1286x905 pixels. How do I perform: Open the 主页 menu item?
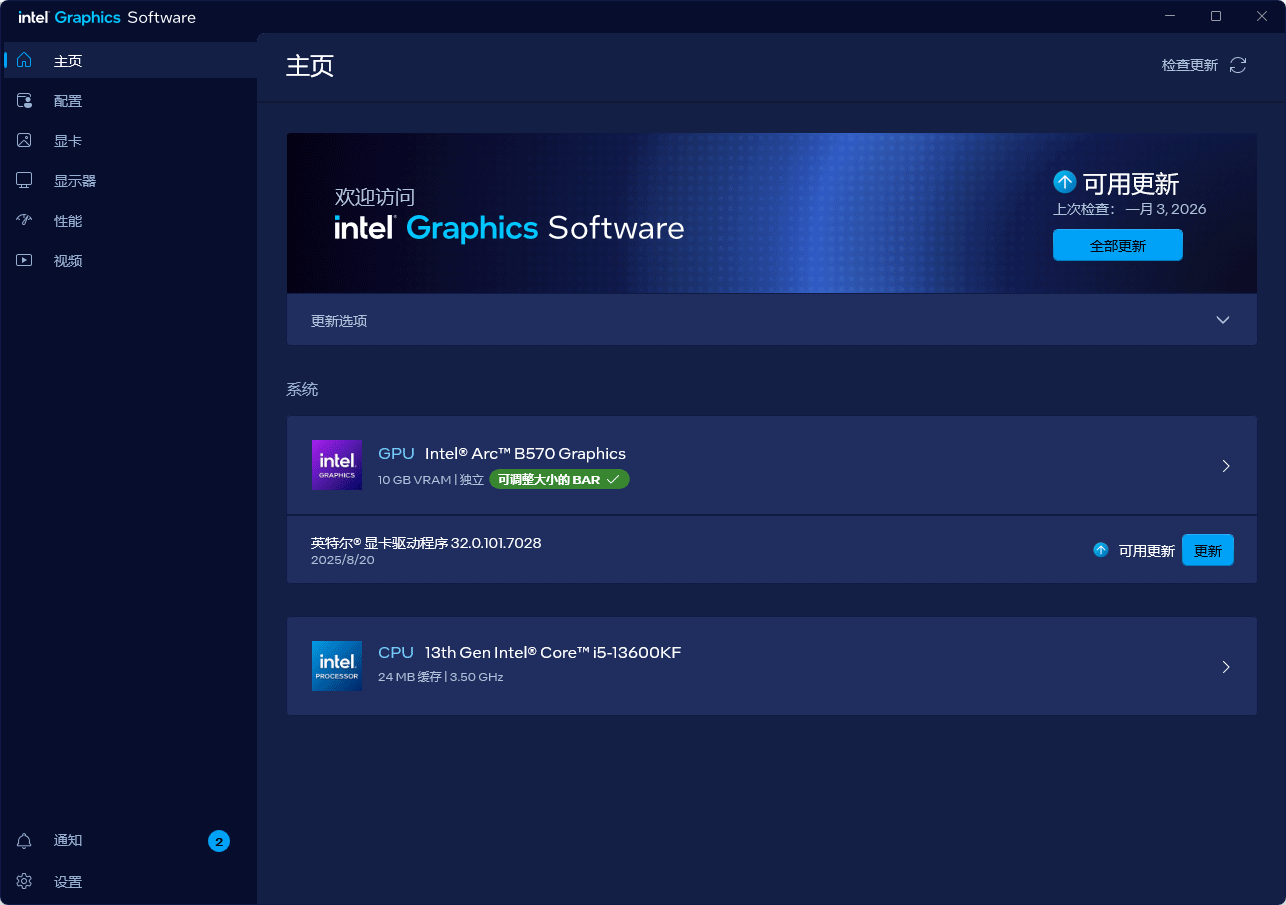(x=130, y=61)
